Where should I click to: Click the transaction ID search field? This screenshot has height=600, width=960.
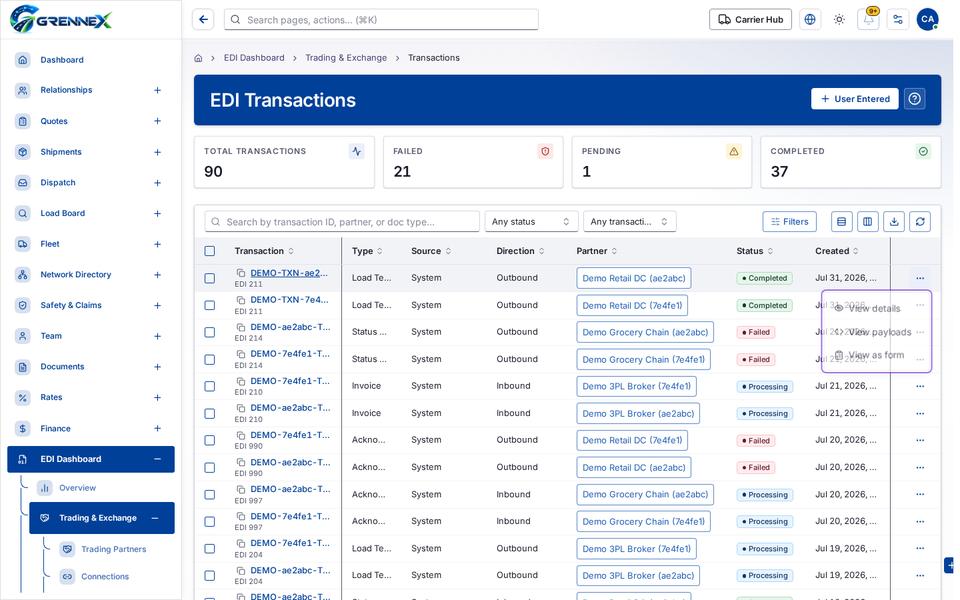tap(342, 222)
